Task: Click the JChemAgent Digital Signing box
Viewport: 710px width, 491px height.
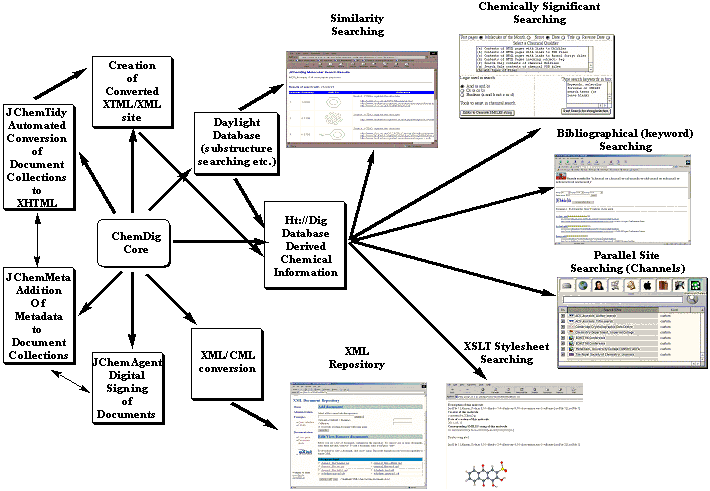Action: [x=127, y=388]
